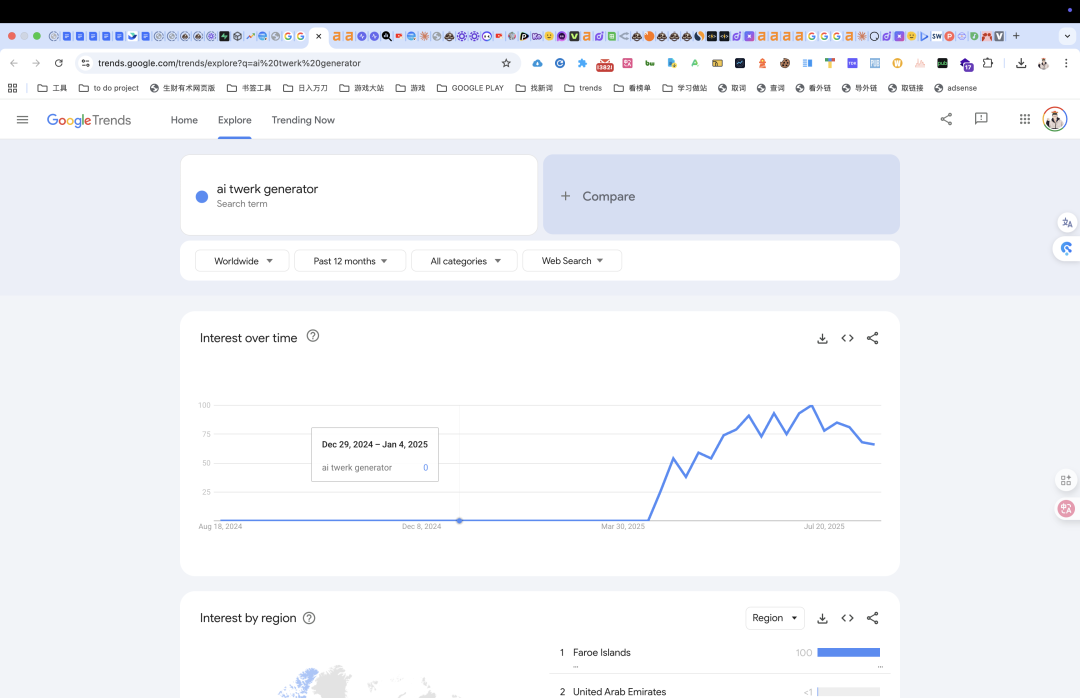The width and height of the screenshot is (1080, 698).
Task: Show help for Interest over time
Action: tap(313, 336)
